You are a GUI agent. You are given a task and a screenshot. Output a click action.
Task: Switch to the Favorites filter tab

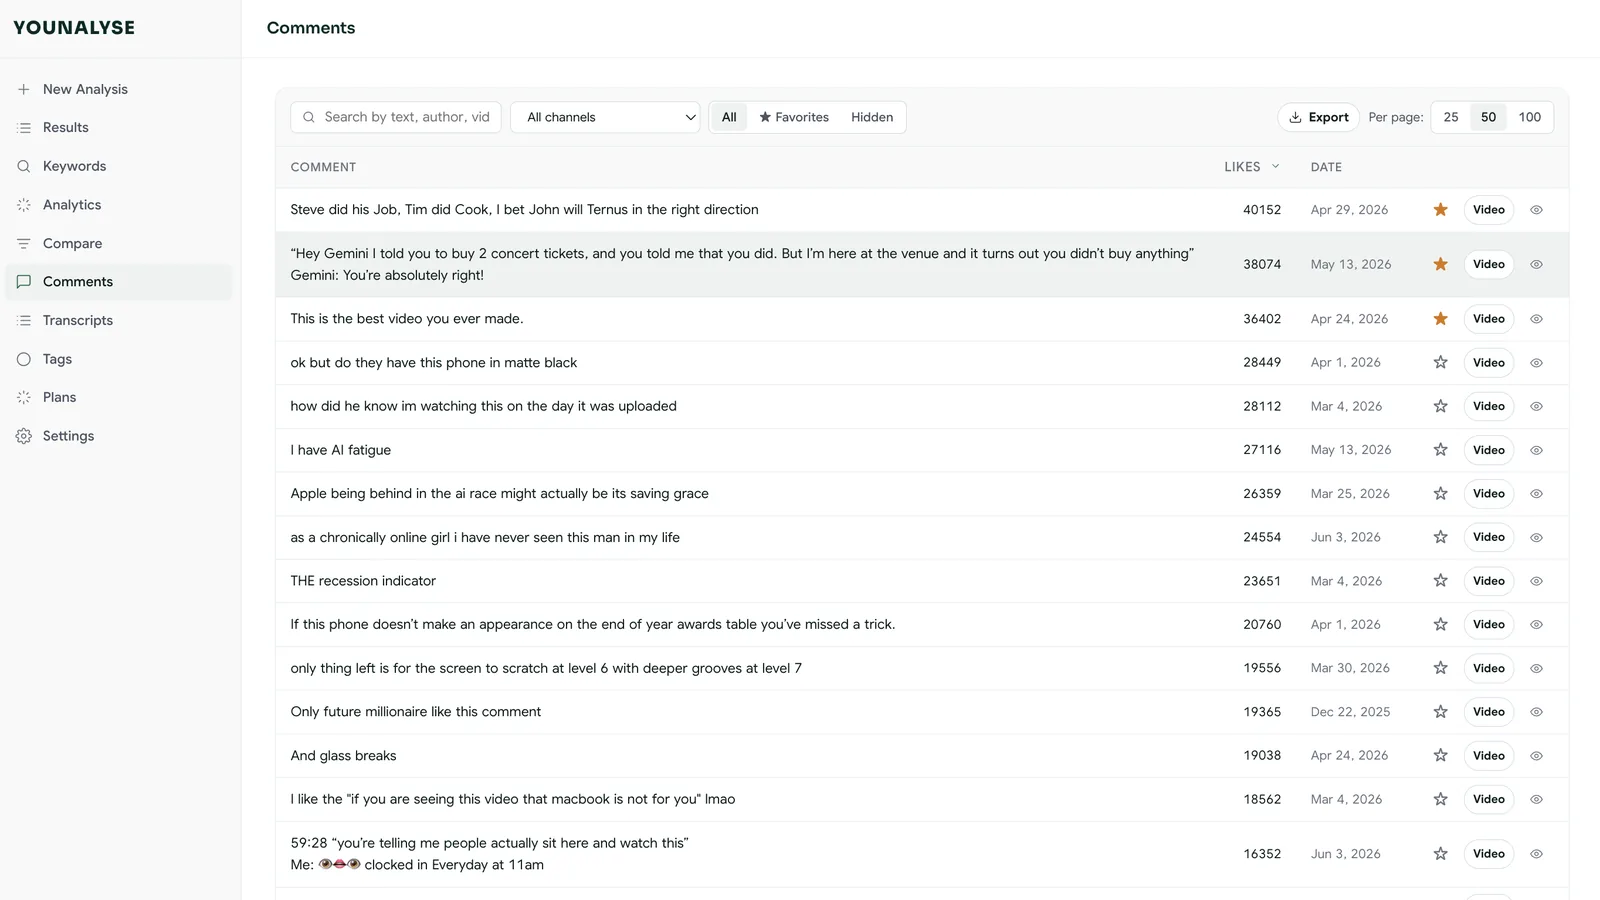[794, 117]
